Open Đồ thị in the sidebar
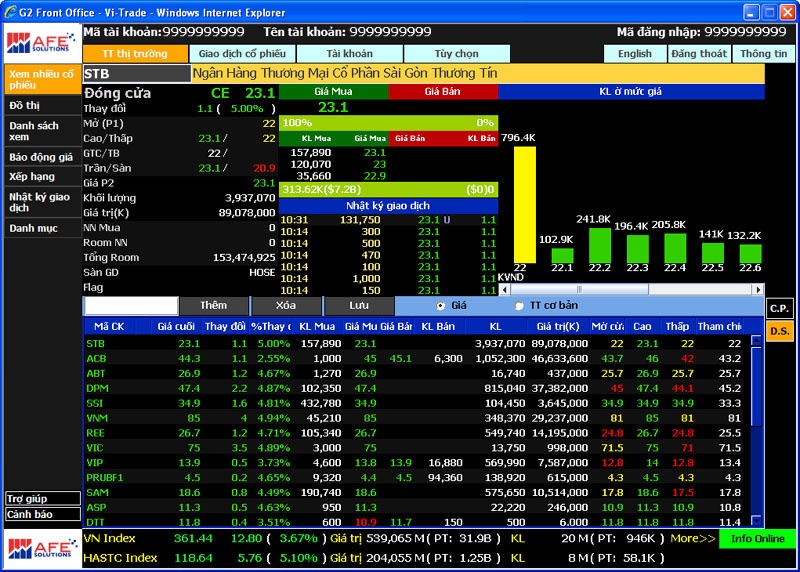 pyautogui.click(x=42, y=106)
